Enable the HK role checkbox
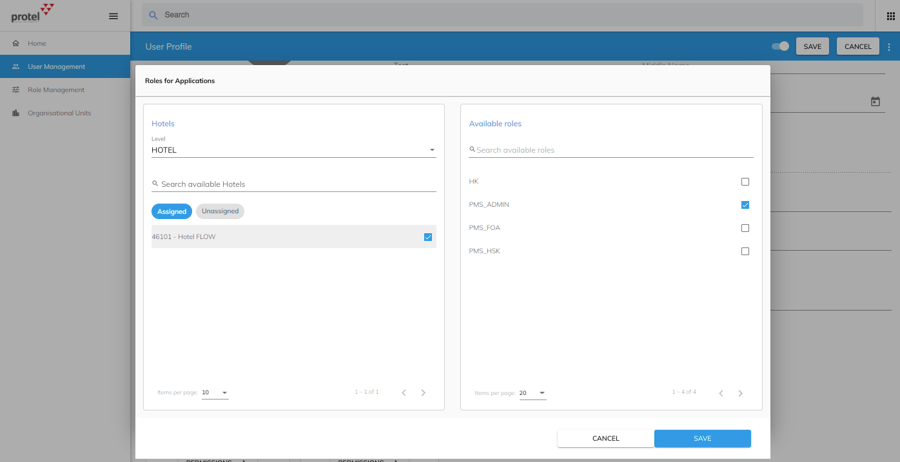Viewport: 900px width, 462px height. (745, 182)
